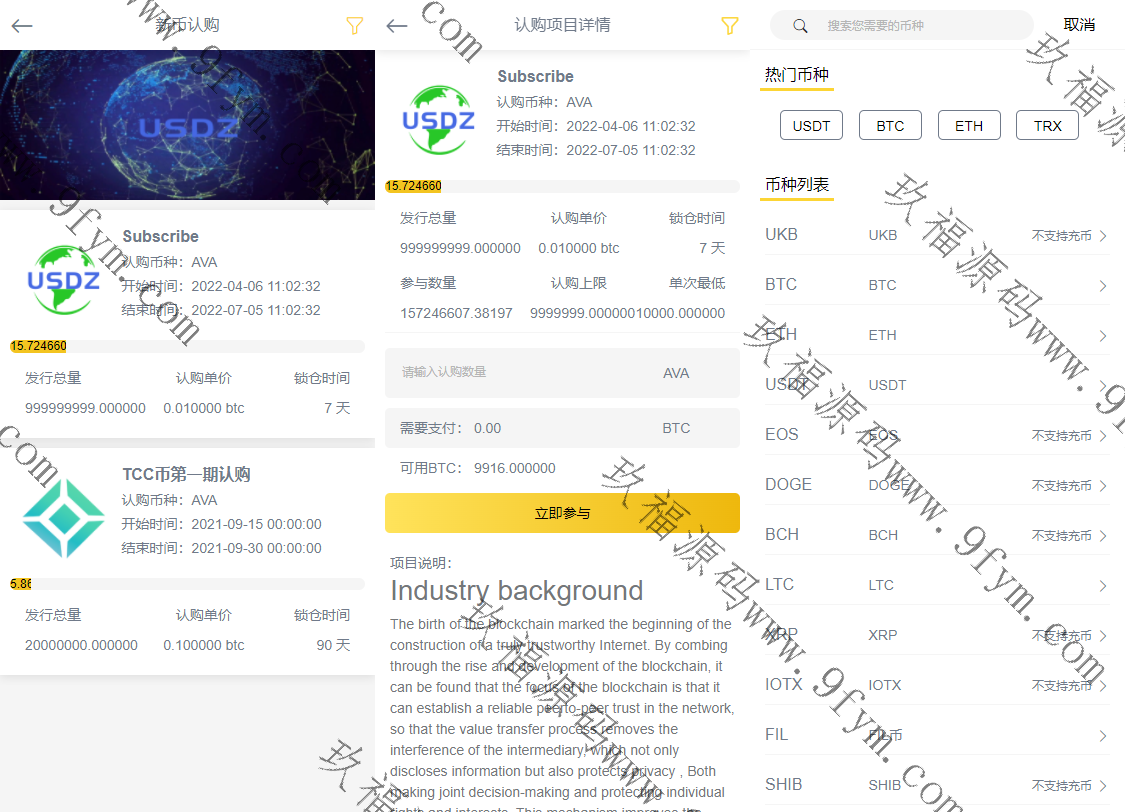The height and width of the screenshot is (812, 1125).
Task: Open UKB coin row chevron
Action: (x=1102, y=236)
